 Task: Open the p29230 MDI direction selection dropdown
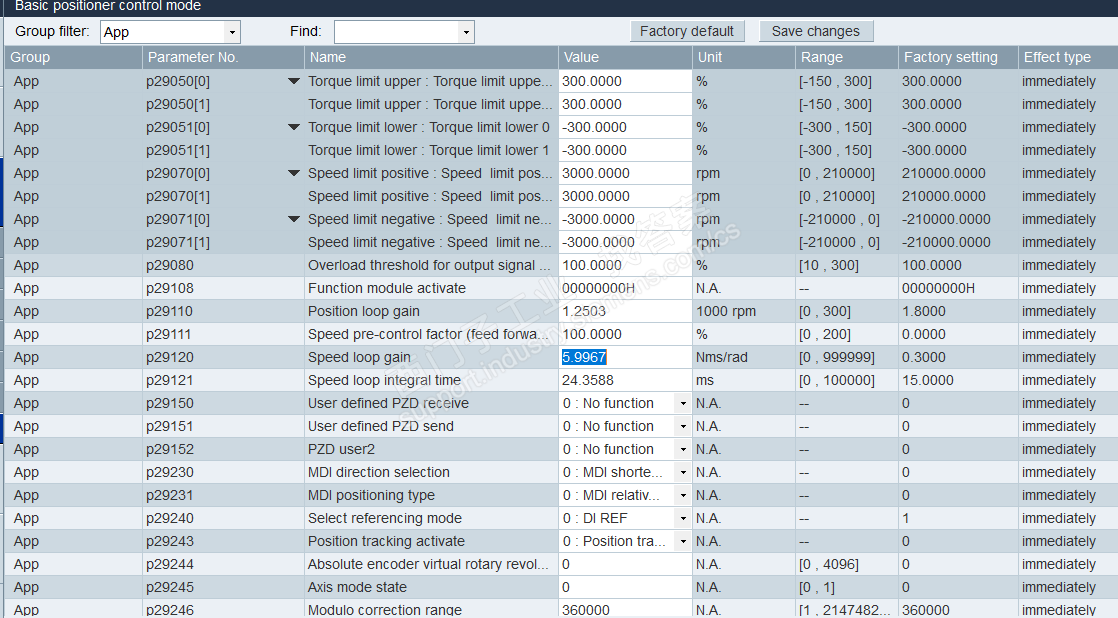pos(683,472)
